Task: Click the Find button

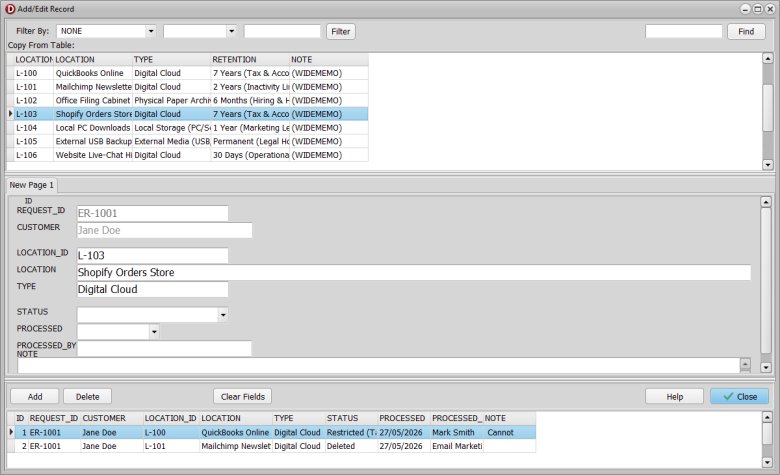Action: click(746, 31)
